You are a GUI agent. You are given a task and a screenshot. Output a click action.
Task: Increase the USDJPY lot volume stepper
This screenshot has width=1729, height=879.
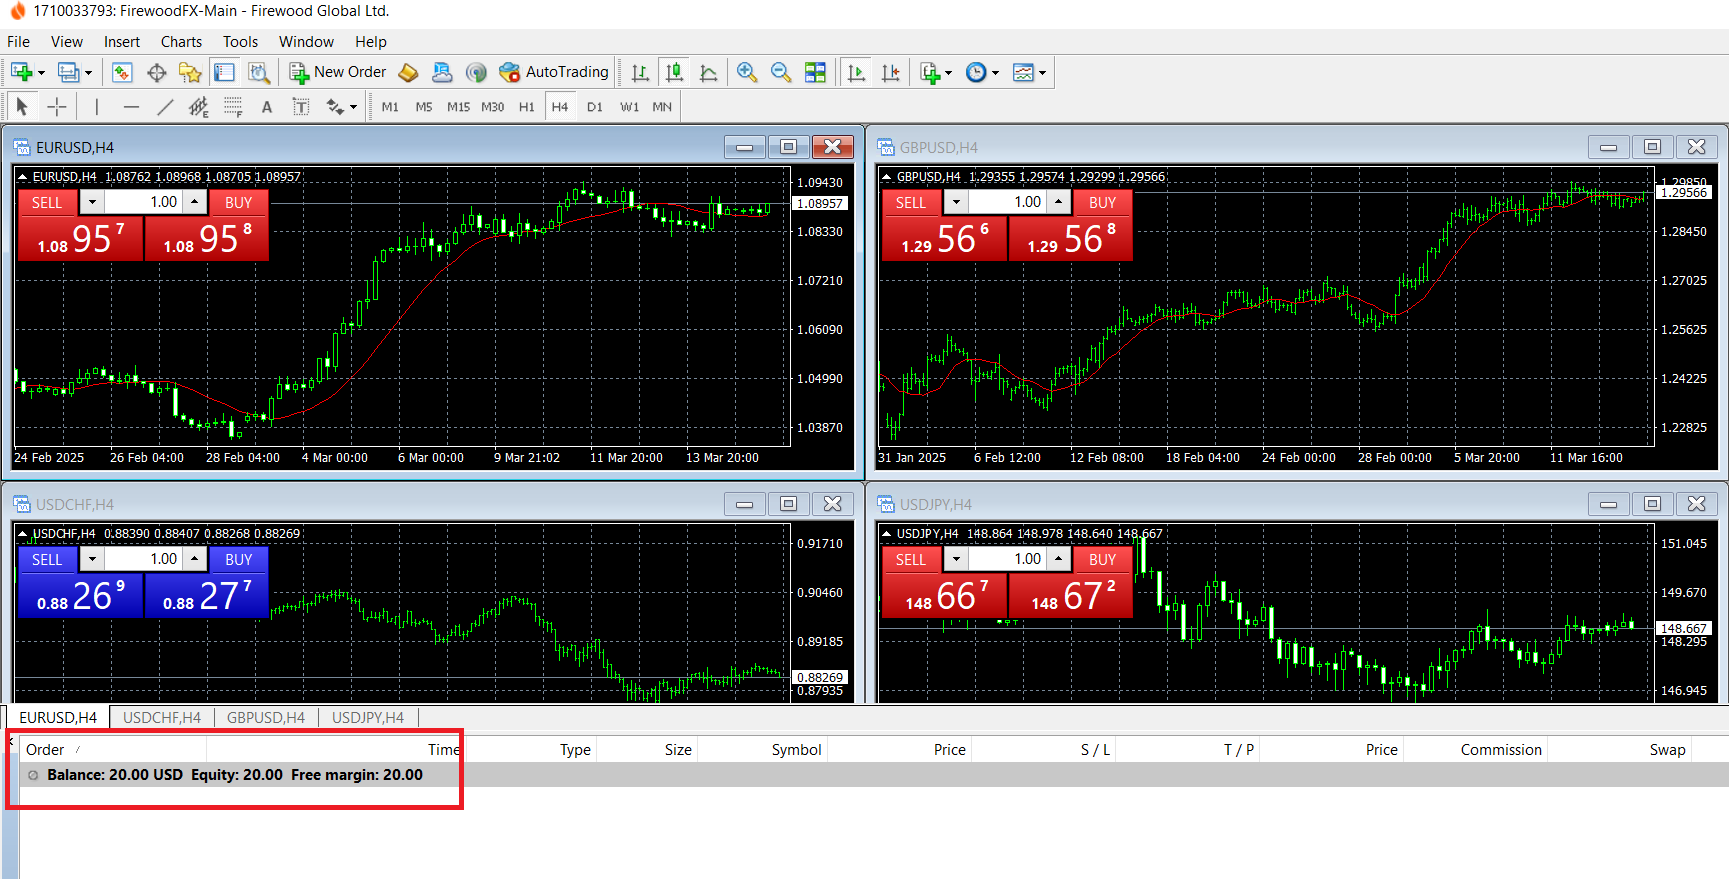click(1058, 559)
